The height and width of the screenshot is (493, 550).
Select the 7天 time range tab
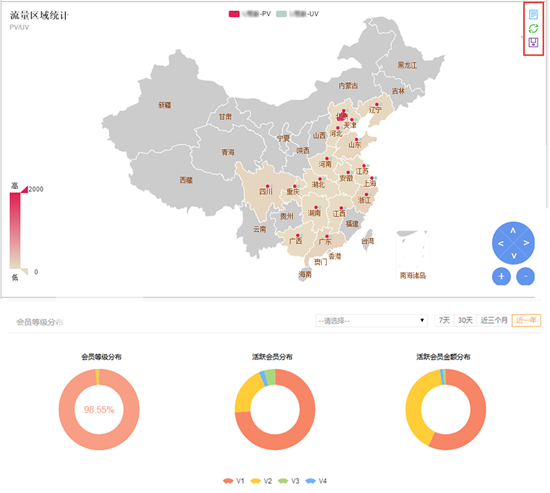click(x=444, y=320)
